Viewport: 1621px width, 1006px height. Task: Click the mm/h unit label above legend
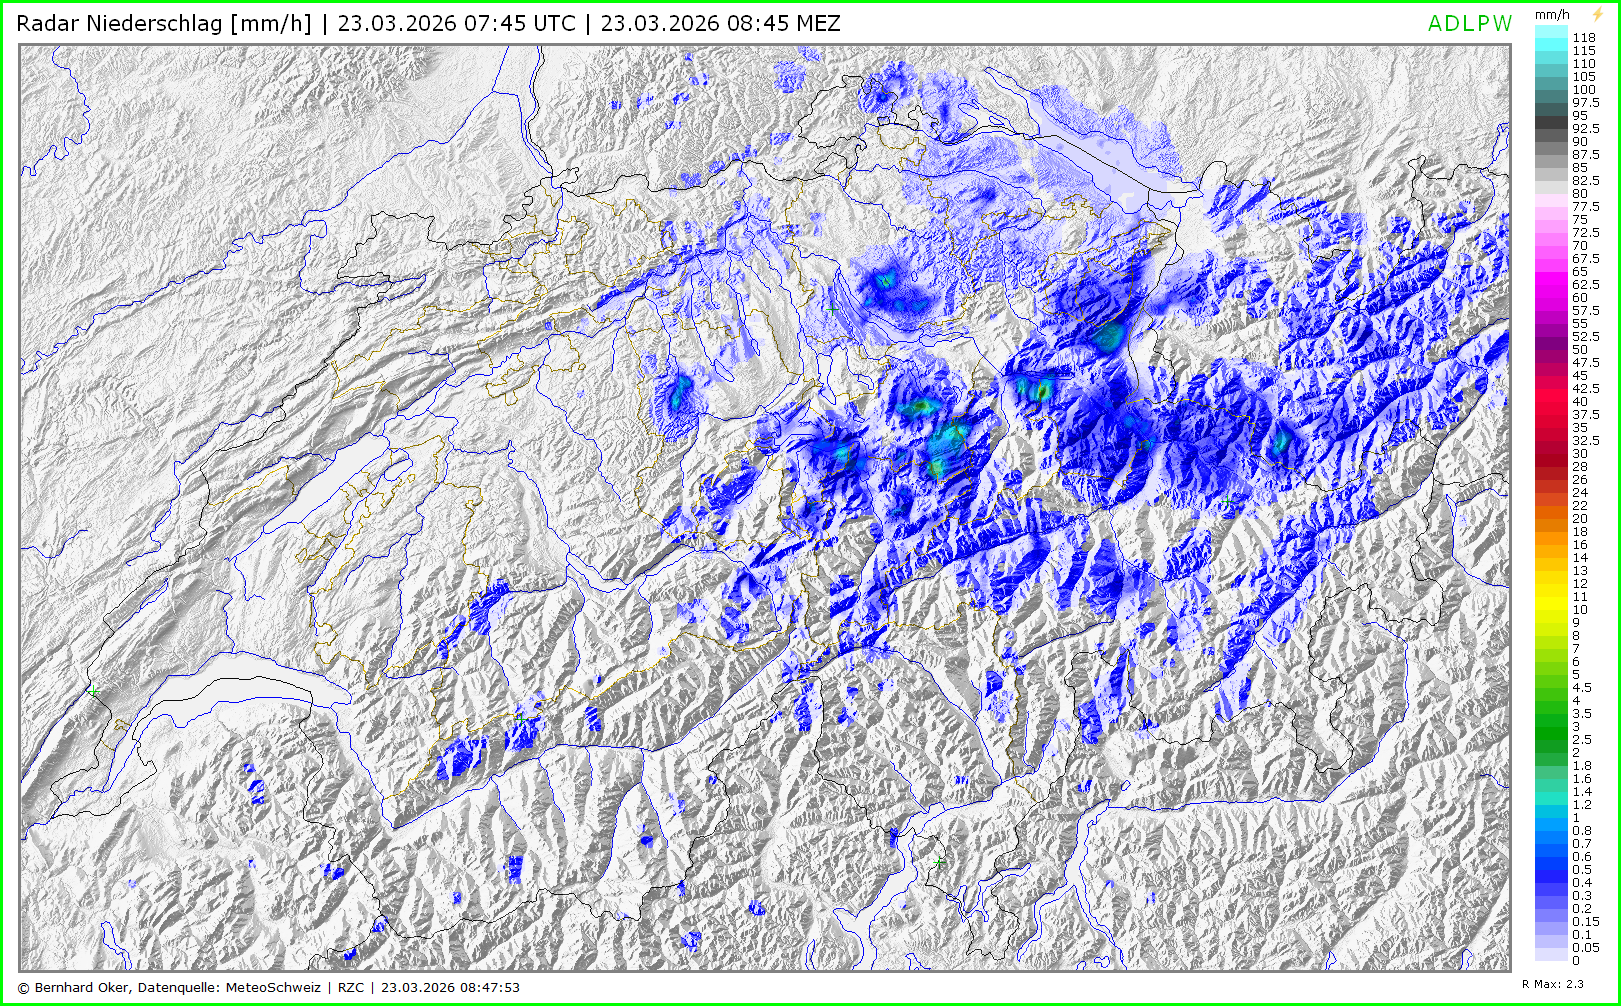click(x=1552, y=14)
